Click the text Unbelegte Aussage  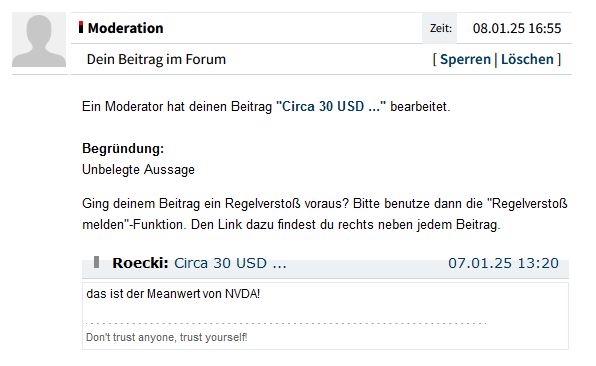[138, 170]
